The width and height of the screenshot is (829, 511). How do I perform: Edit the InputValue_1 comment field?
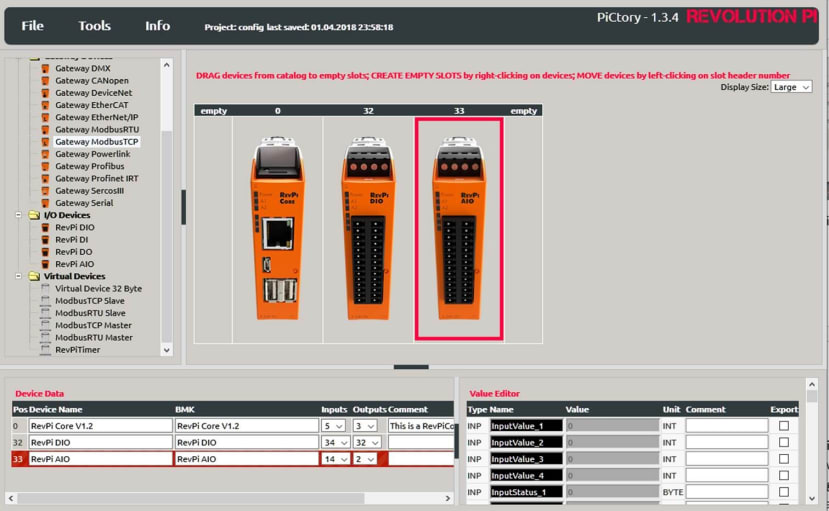(726, 426)
